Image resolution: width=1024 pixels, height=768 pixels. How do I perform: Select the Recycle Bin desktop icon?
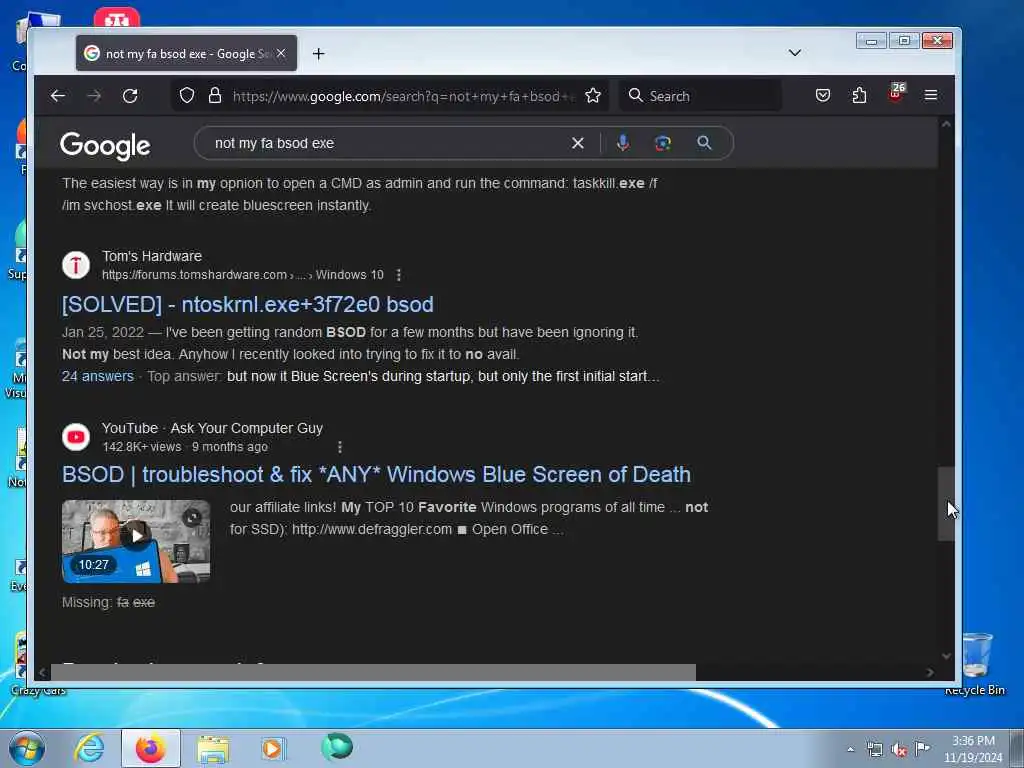pyautogui.click(x=976, y=663)
